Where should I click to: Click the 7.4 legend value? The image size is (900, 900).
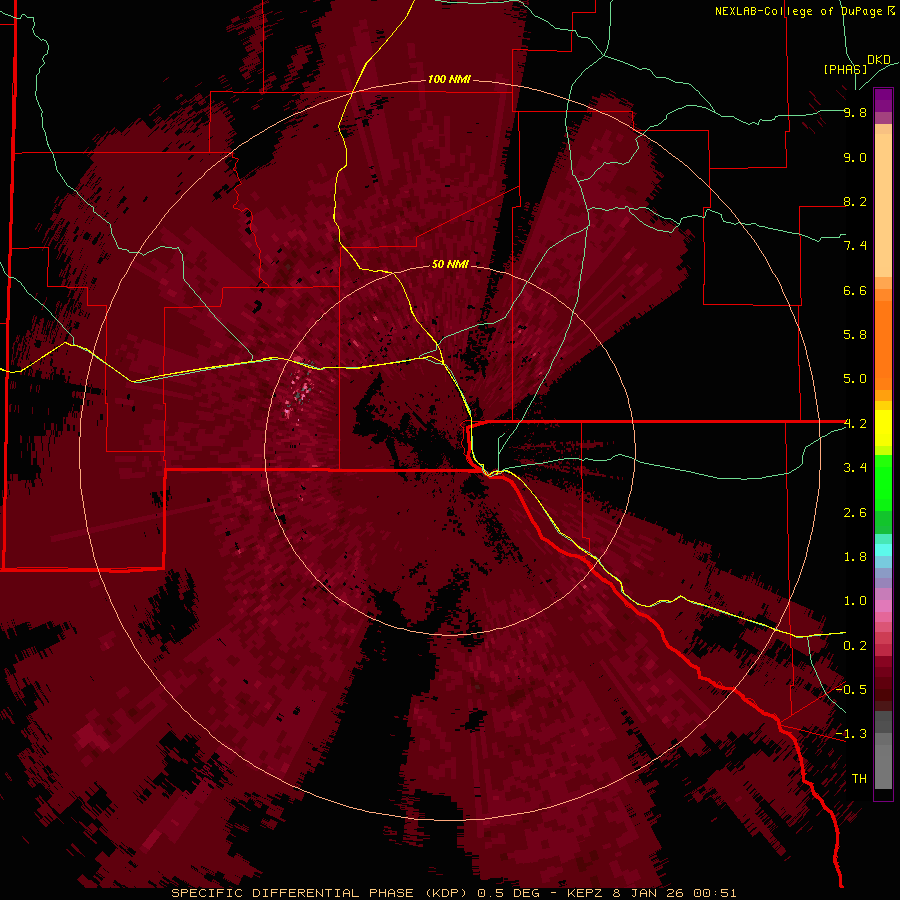pos(855,246)
